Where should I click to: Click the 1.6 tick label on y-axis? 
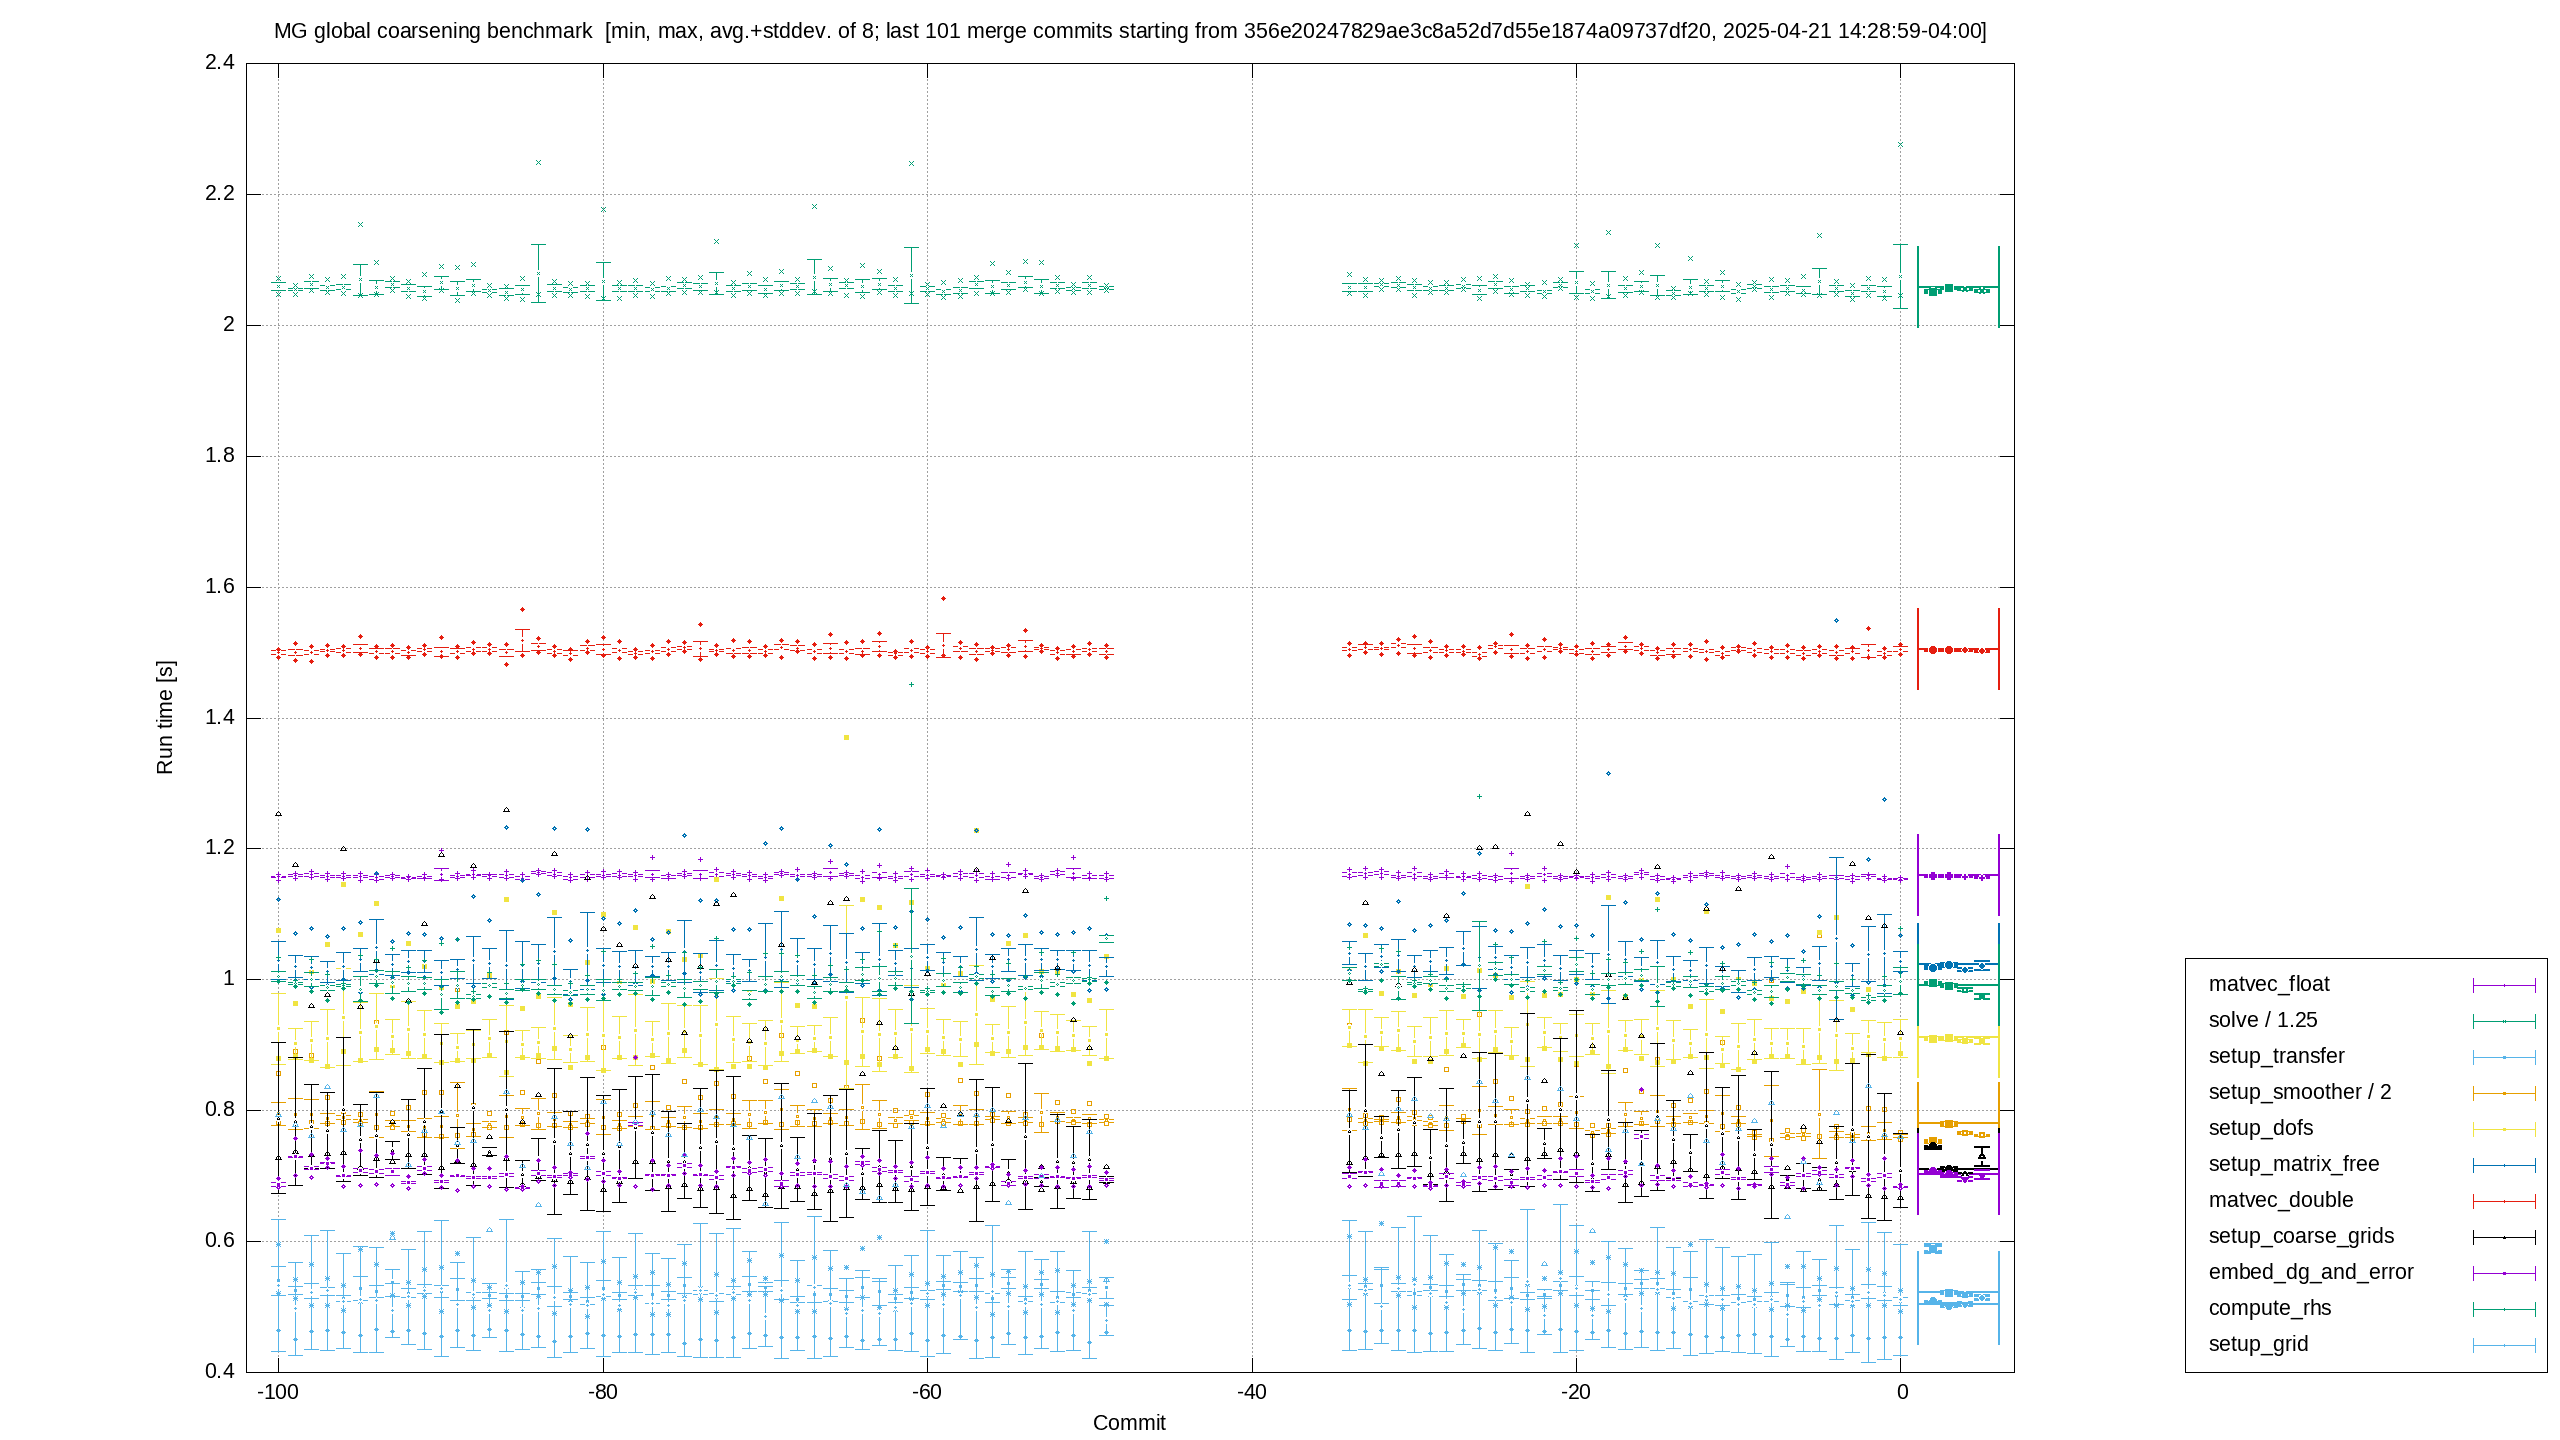(x=220, y=586)
